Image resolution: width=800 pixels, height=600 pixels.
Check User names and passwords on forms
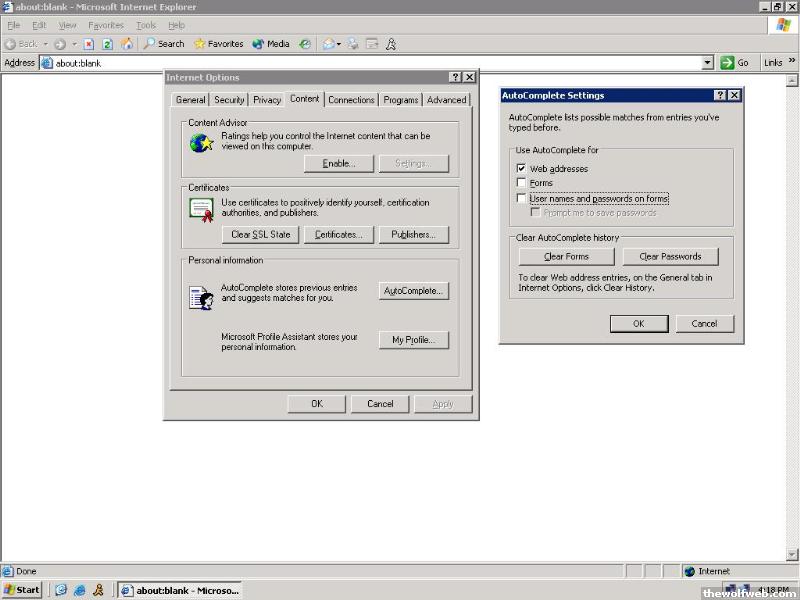click(x=521, y=198)
